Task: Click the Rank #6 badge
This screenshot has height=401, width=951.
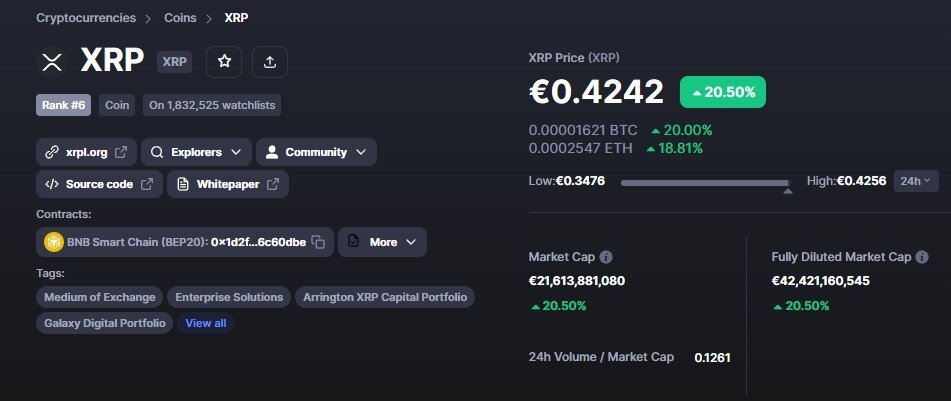Action: coord(63,105)
